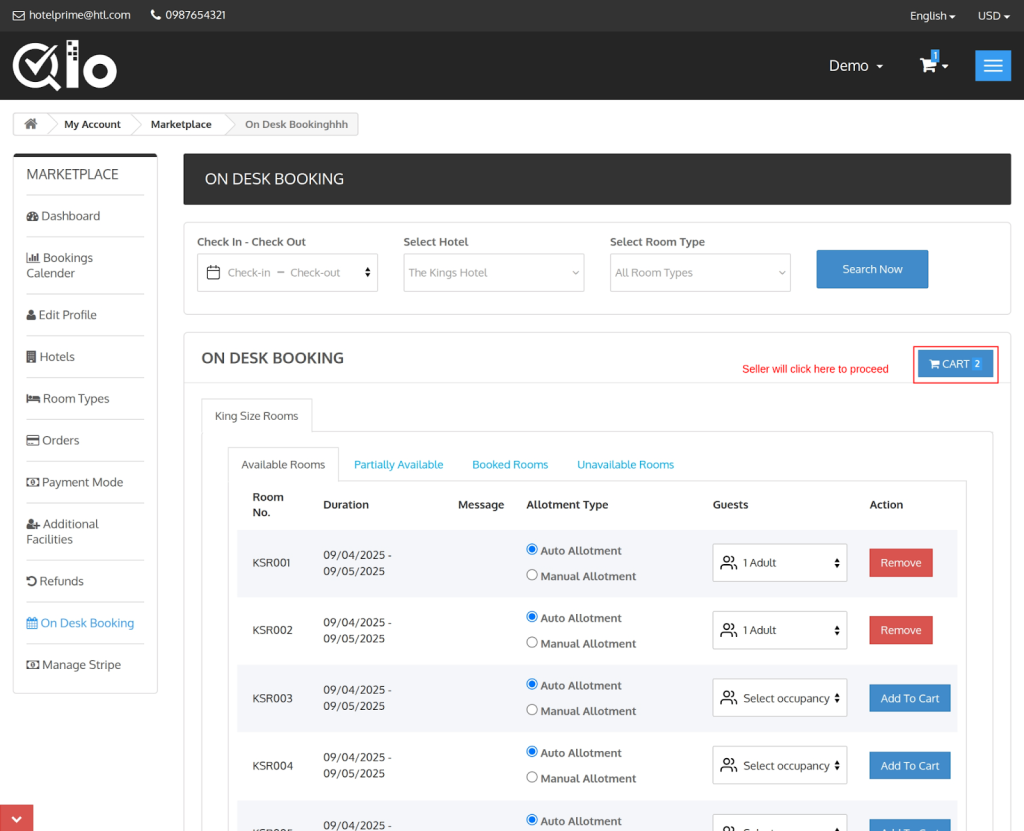Open Select occupancy dropdown for KSR004
The height and width of the screenshot is (831, 1024).
coord(780,765)
